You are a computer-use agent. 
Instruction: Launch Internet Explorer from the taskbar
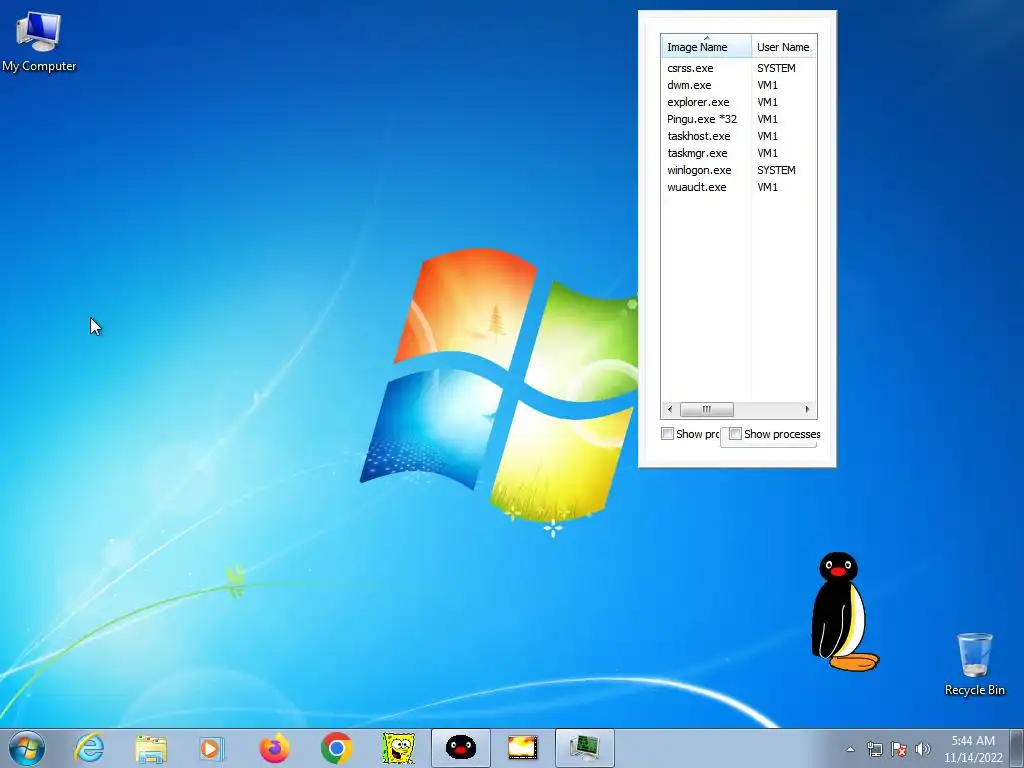pos(89,748)
